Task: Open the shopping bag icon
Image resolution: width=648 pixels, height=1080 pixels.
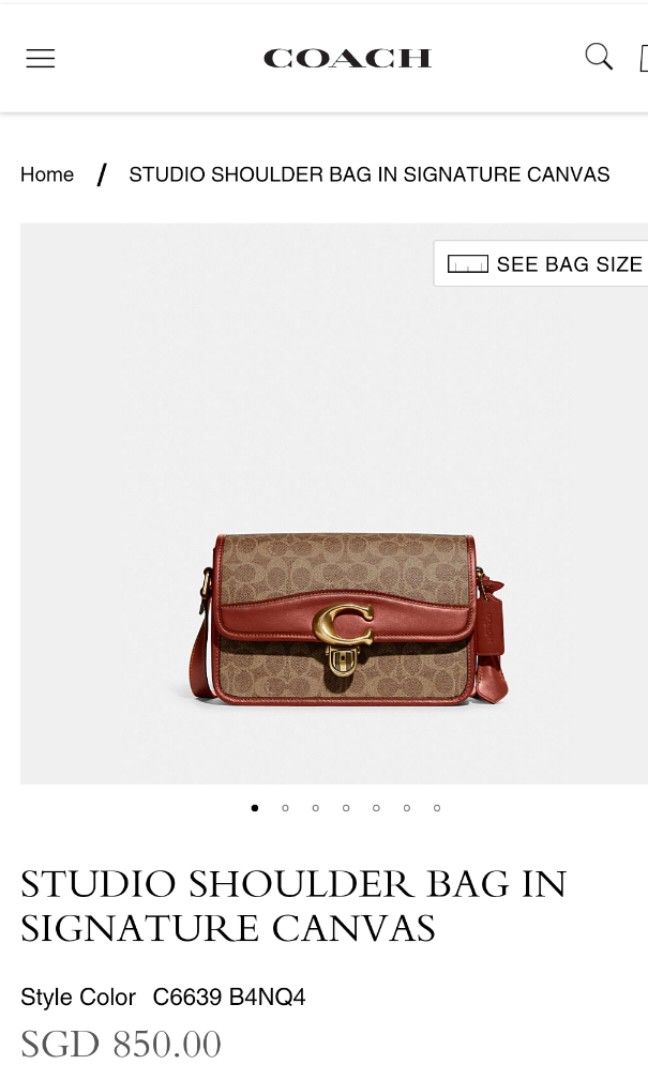Action: coord(643,58)
